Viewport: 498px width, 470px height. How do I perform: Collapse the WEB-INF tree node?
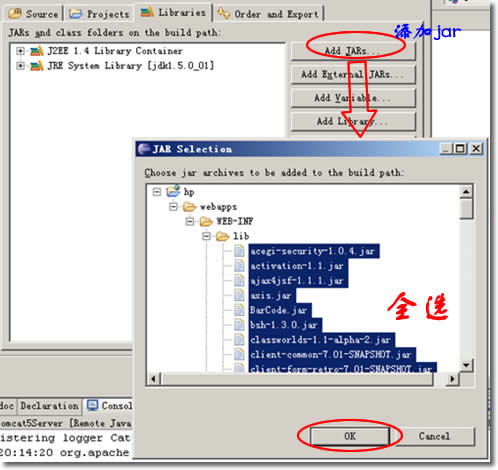point(190,221)
